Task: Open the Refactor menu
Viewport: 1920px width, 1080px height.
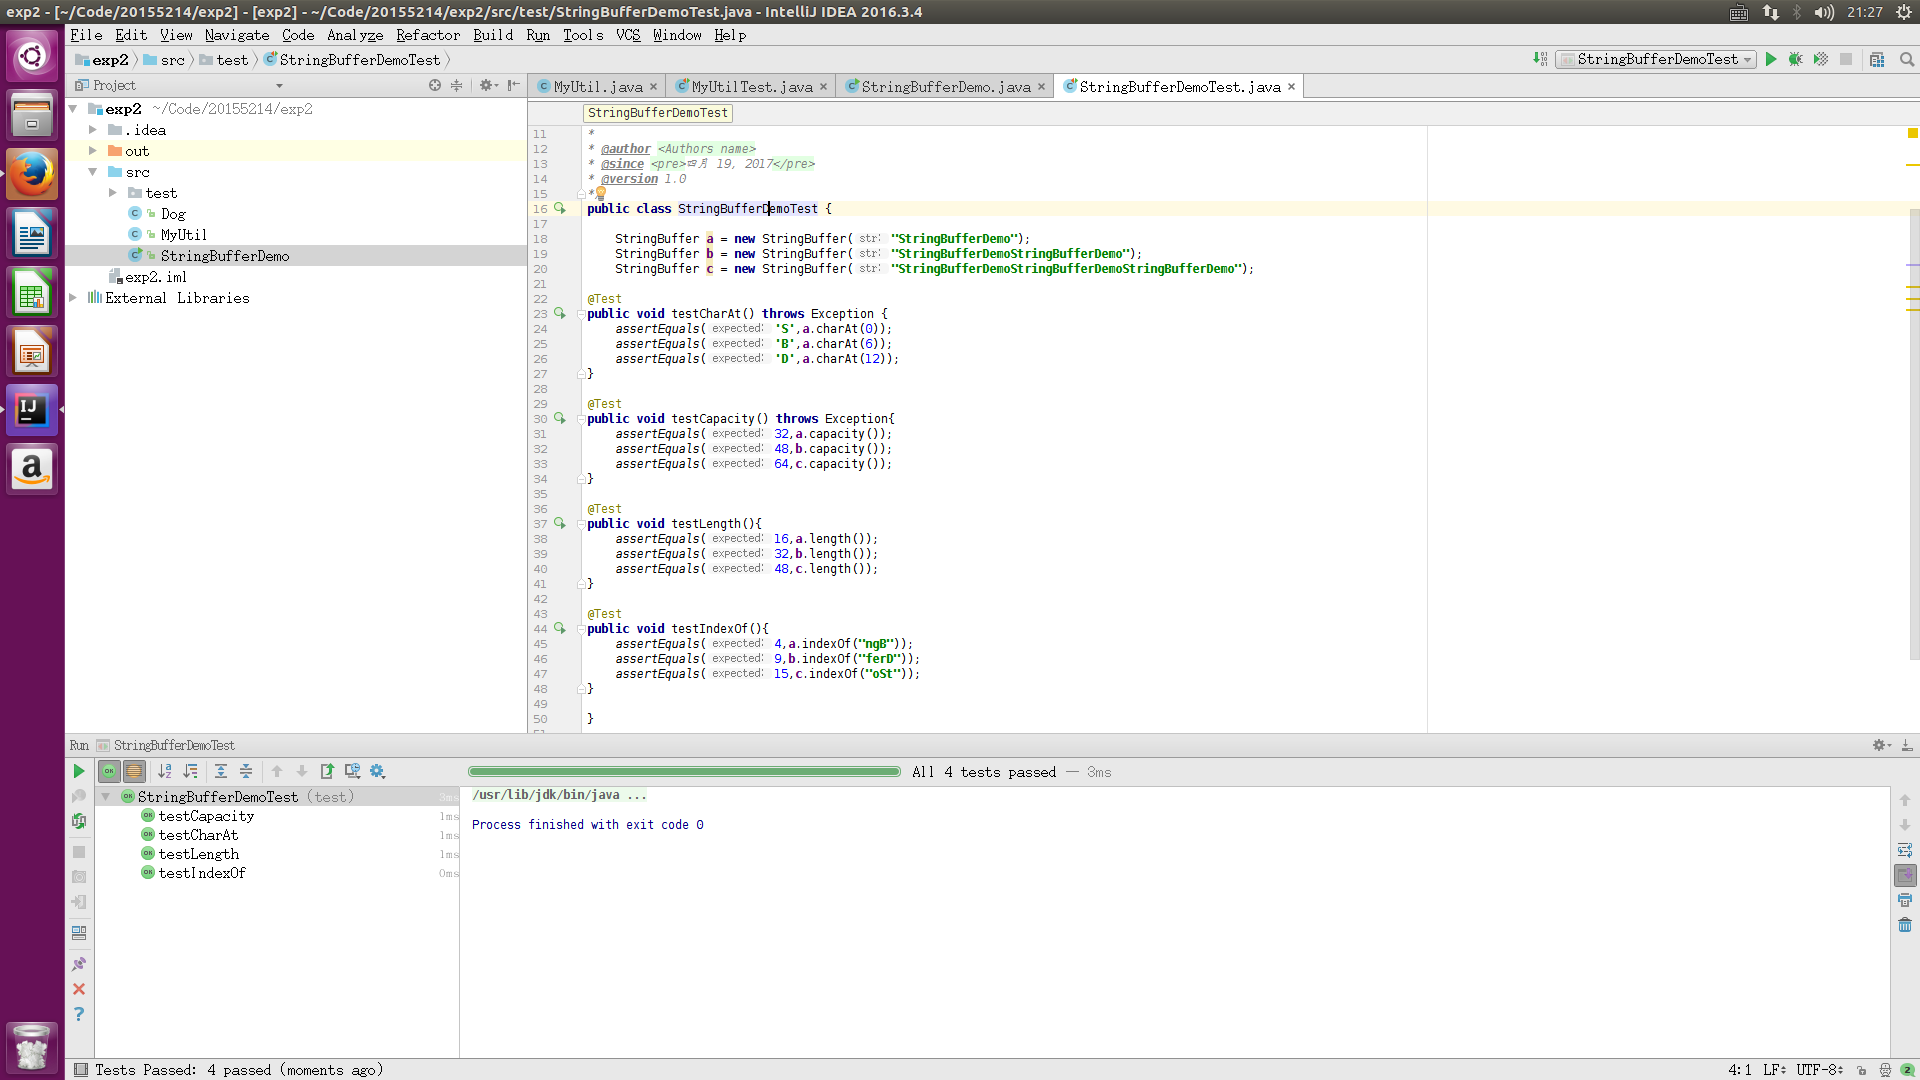Action: (428, 35)
